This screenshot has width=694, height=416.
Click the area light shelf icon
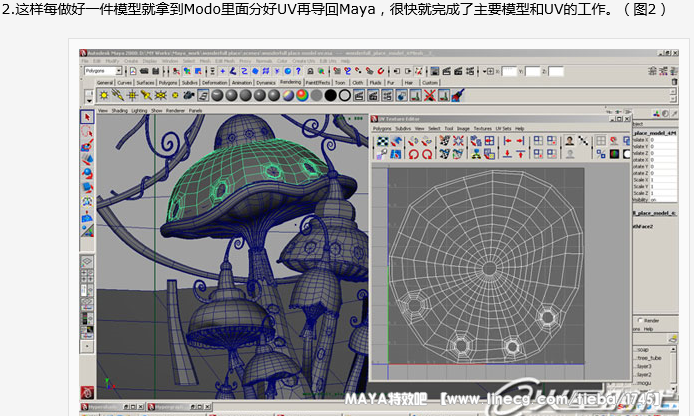(160, 95)
